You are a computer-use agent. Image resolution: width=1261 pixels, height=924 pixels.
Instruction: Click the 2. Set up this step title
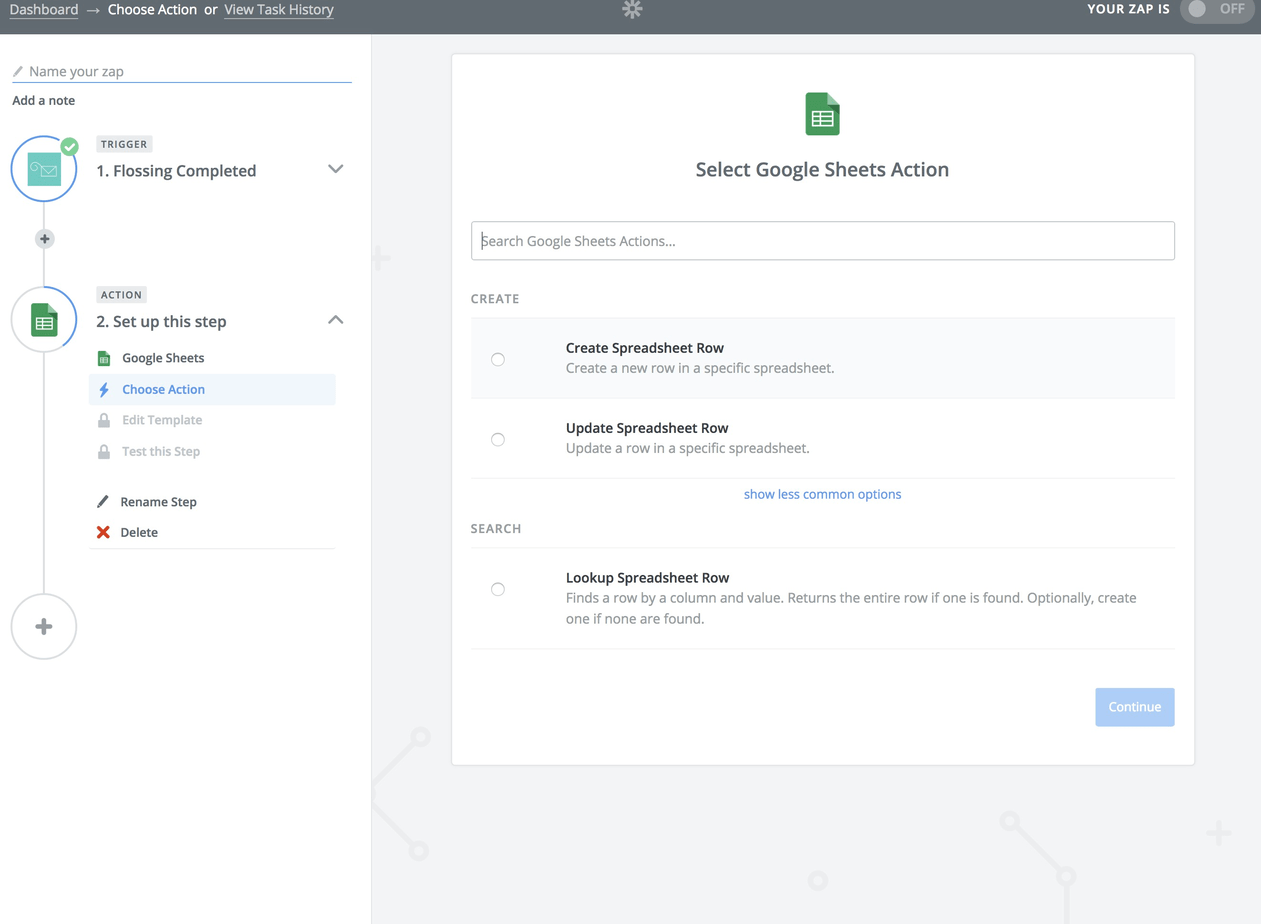(161, 322)
